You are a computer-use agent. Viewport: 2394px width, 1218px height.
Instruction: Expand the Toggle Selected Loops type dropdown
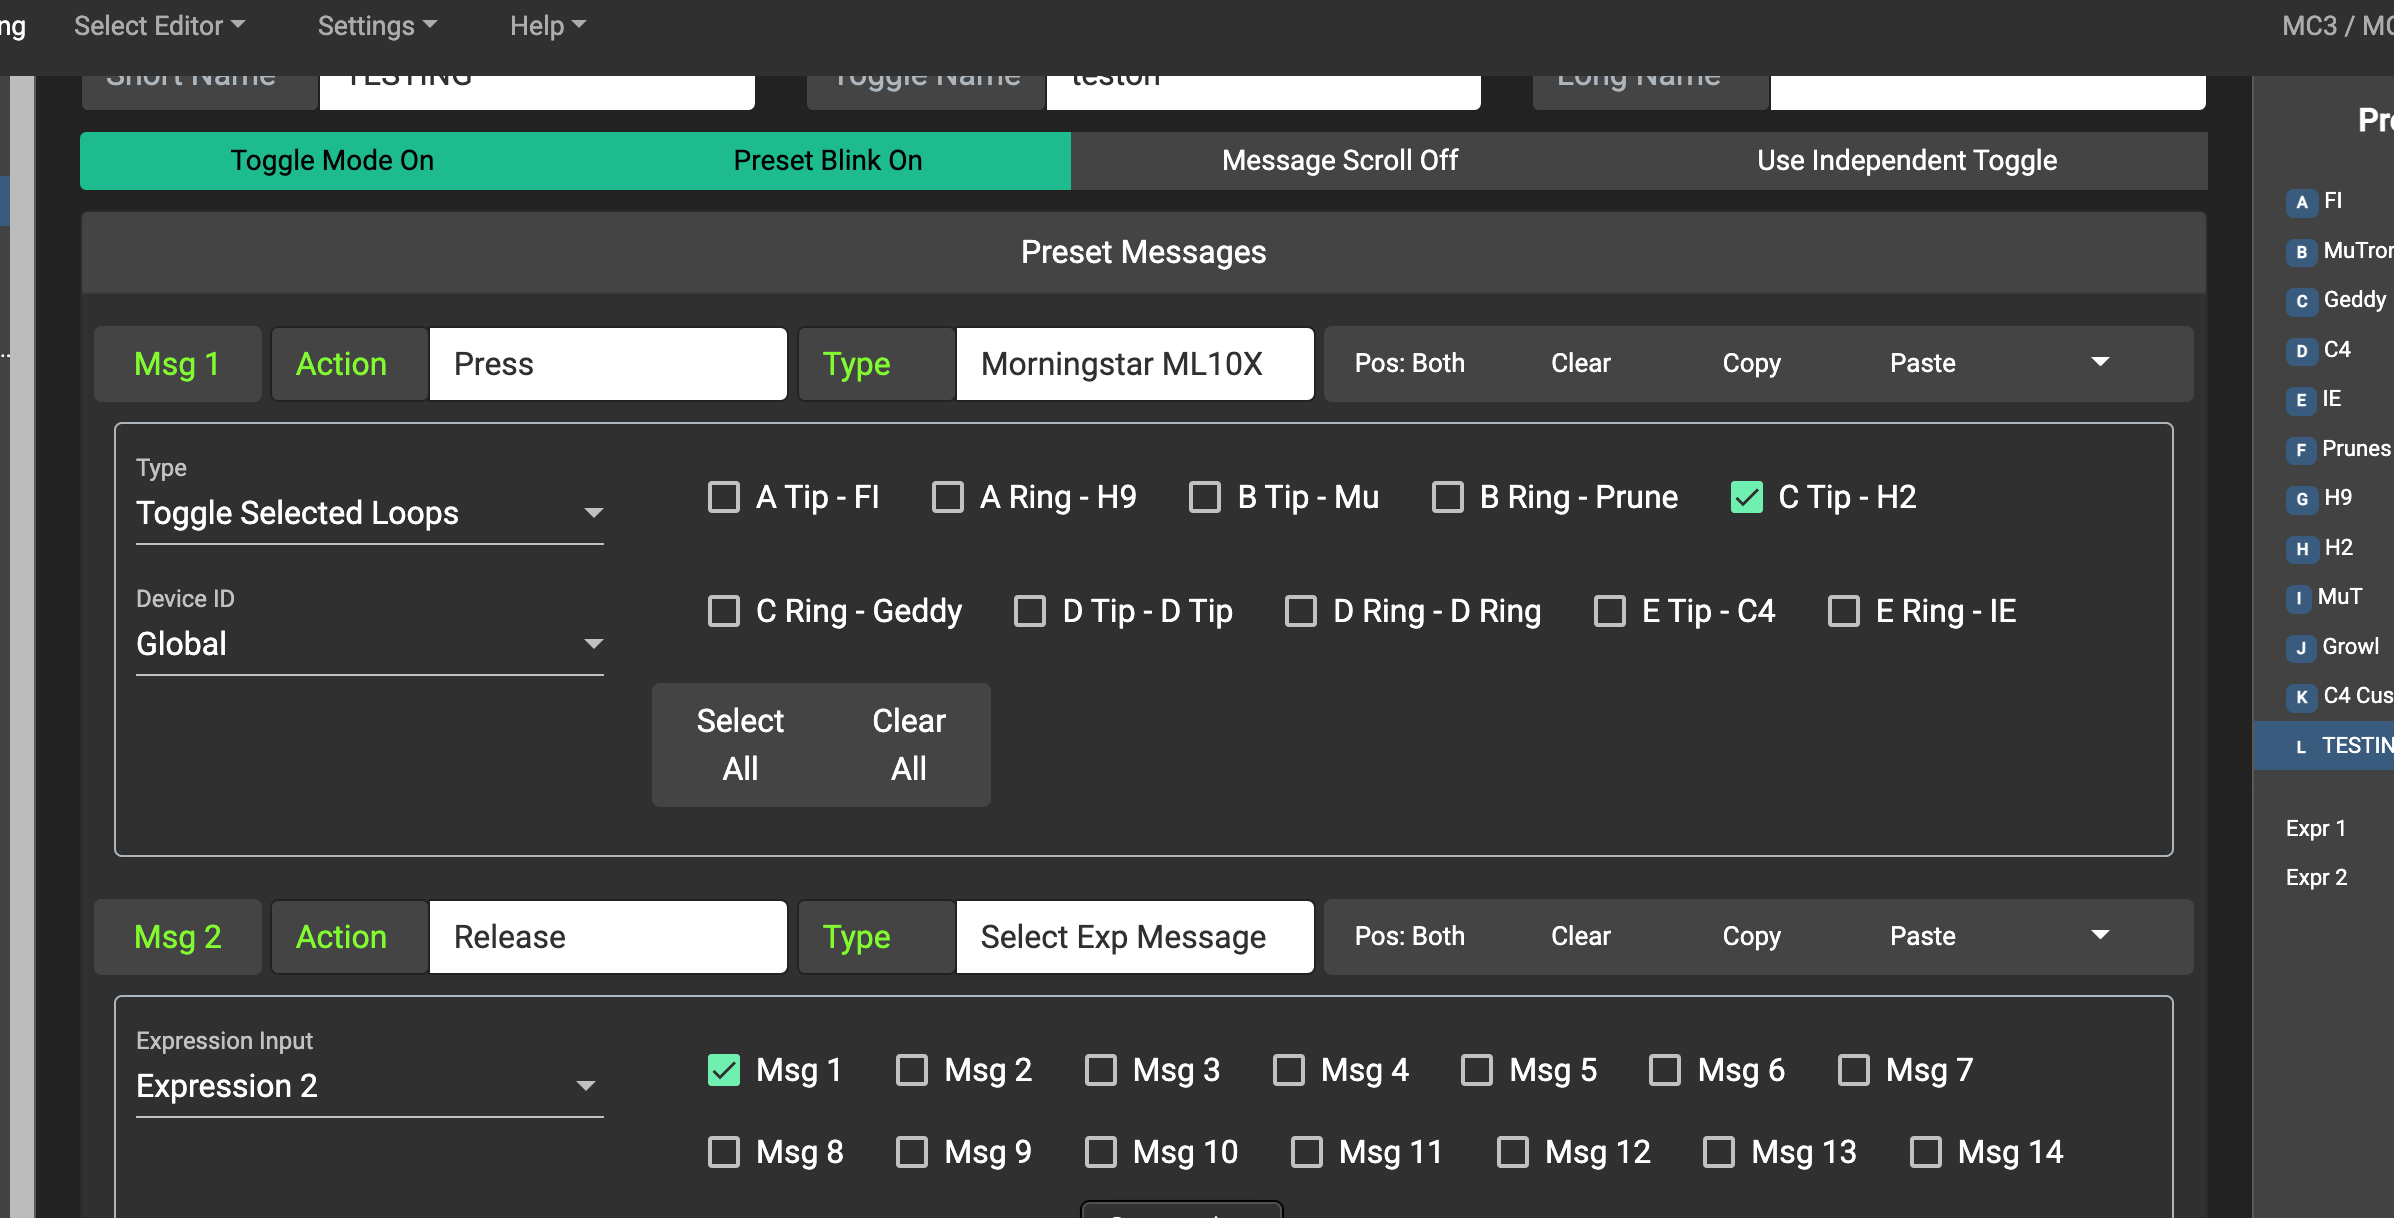[x=369, y=513]
